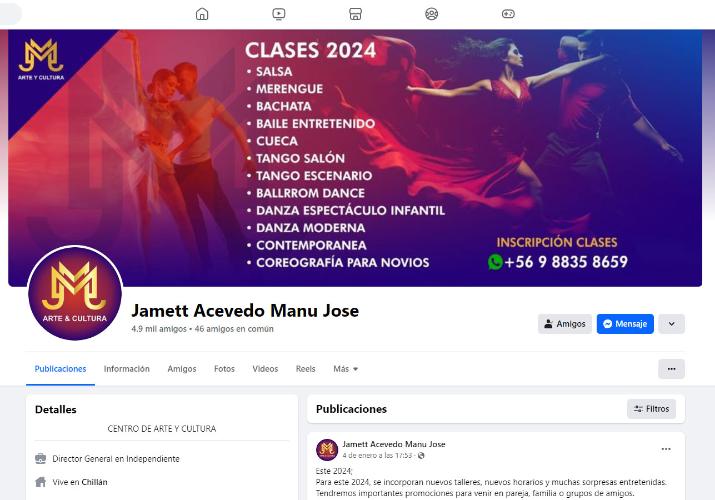Open the Filtros button for publications
This screenshot has height=500, width=715.
[x=651, y=409]
